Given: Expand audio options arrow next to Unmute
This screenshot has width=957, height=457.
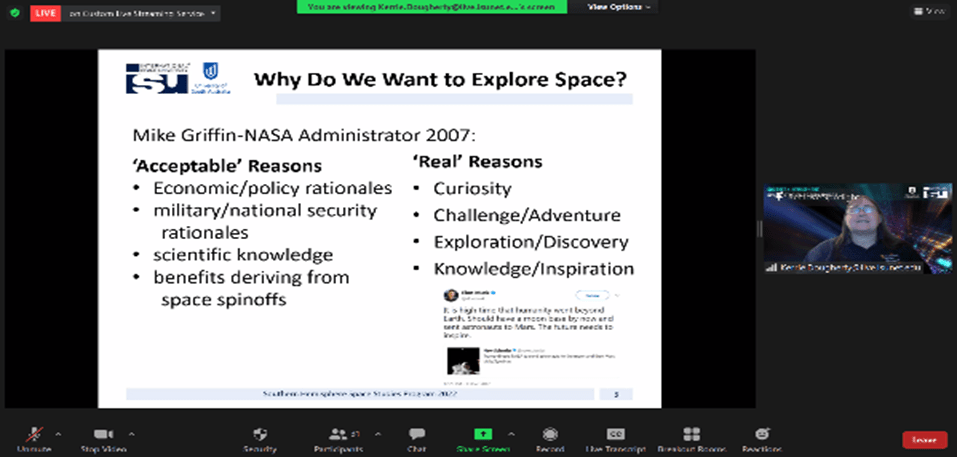Looking at the screenshot, I should click(58, 434).
